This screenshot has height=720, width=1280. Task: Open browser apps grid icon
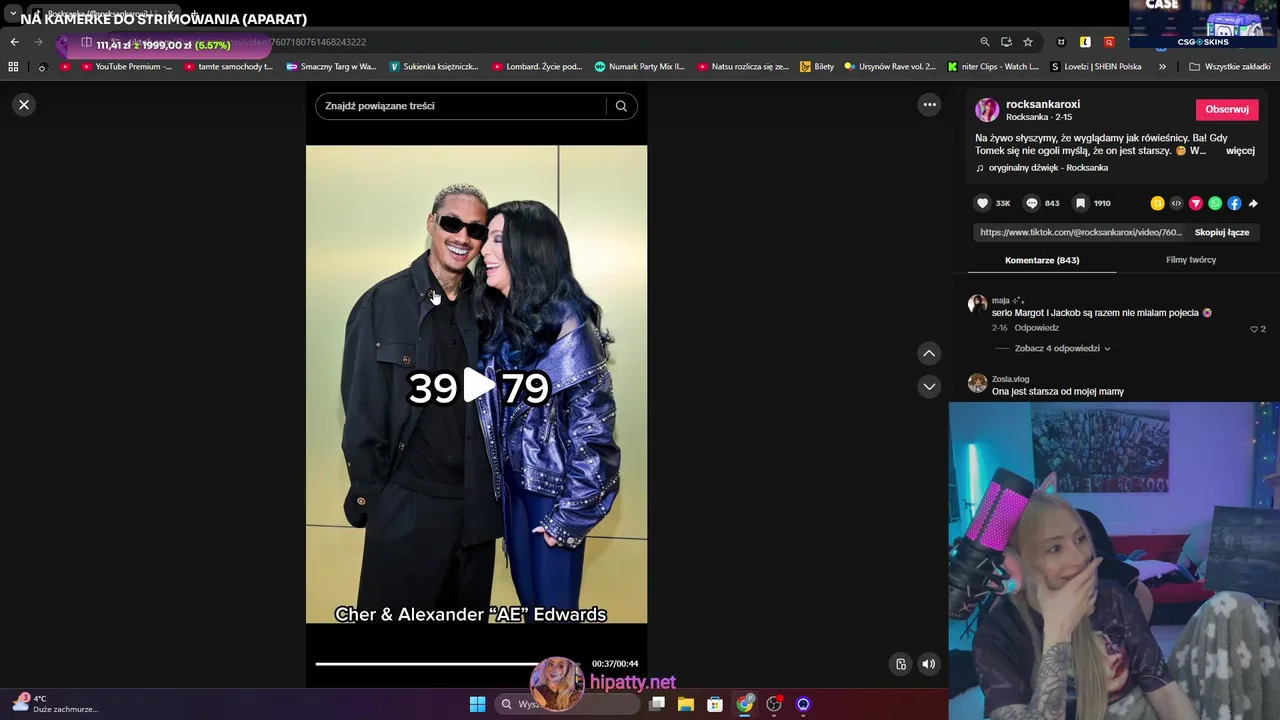(13, 67)
